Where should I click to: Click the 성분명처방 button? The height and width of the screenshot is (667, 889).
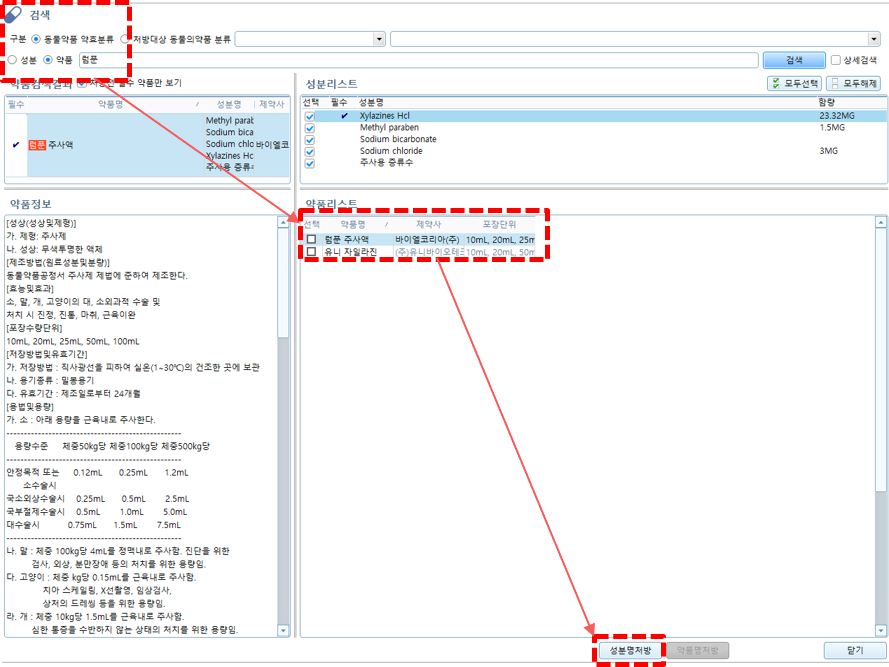point(630,650)
